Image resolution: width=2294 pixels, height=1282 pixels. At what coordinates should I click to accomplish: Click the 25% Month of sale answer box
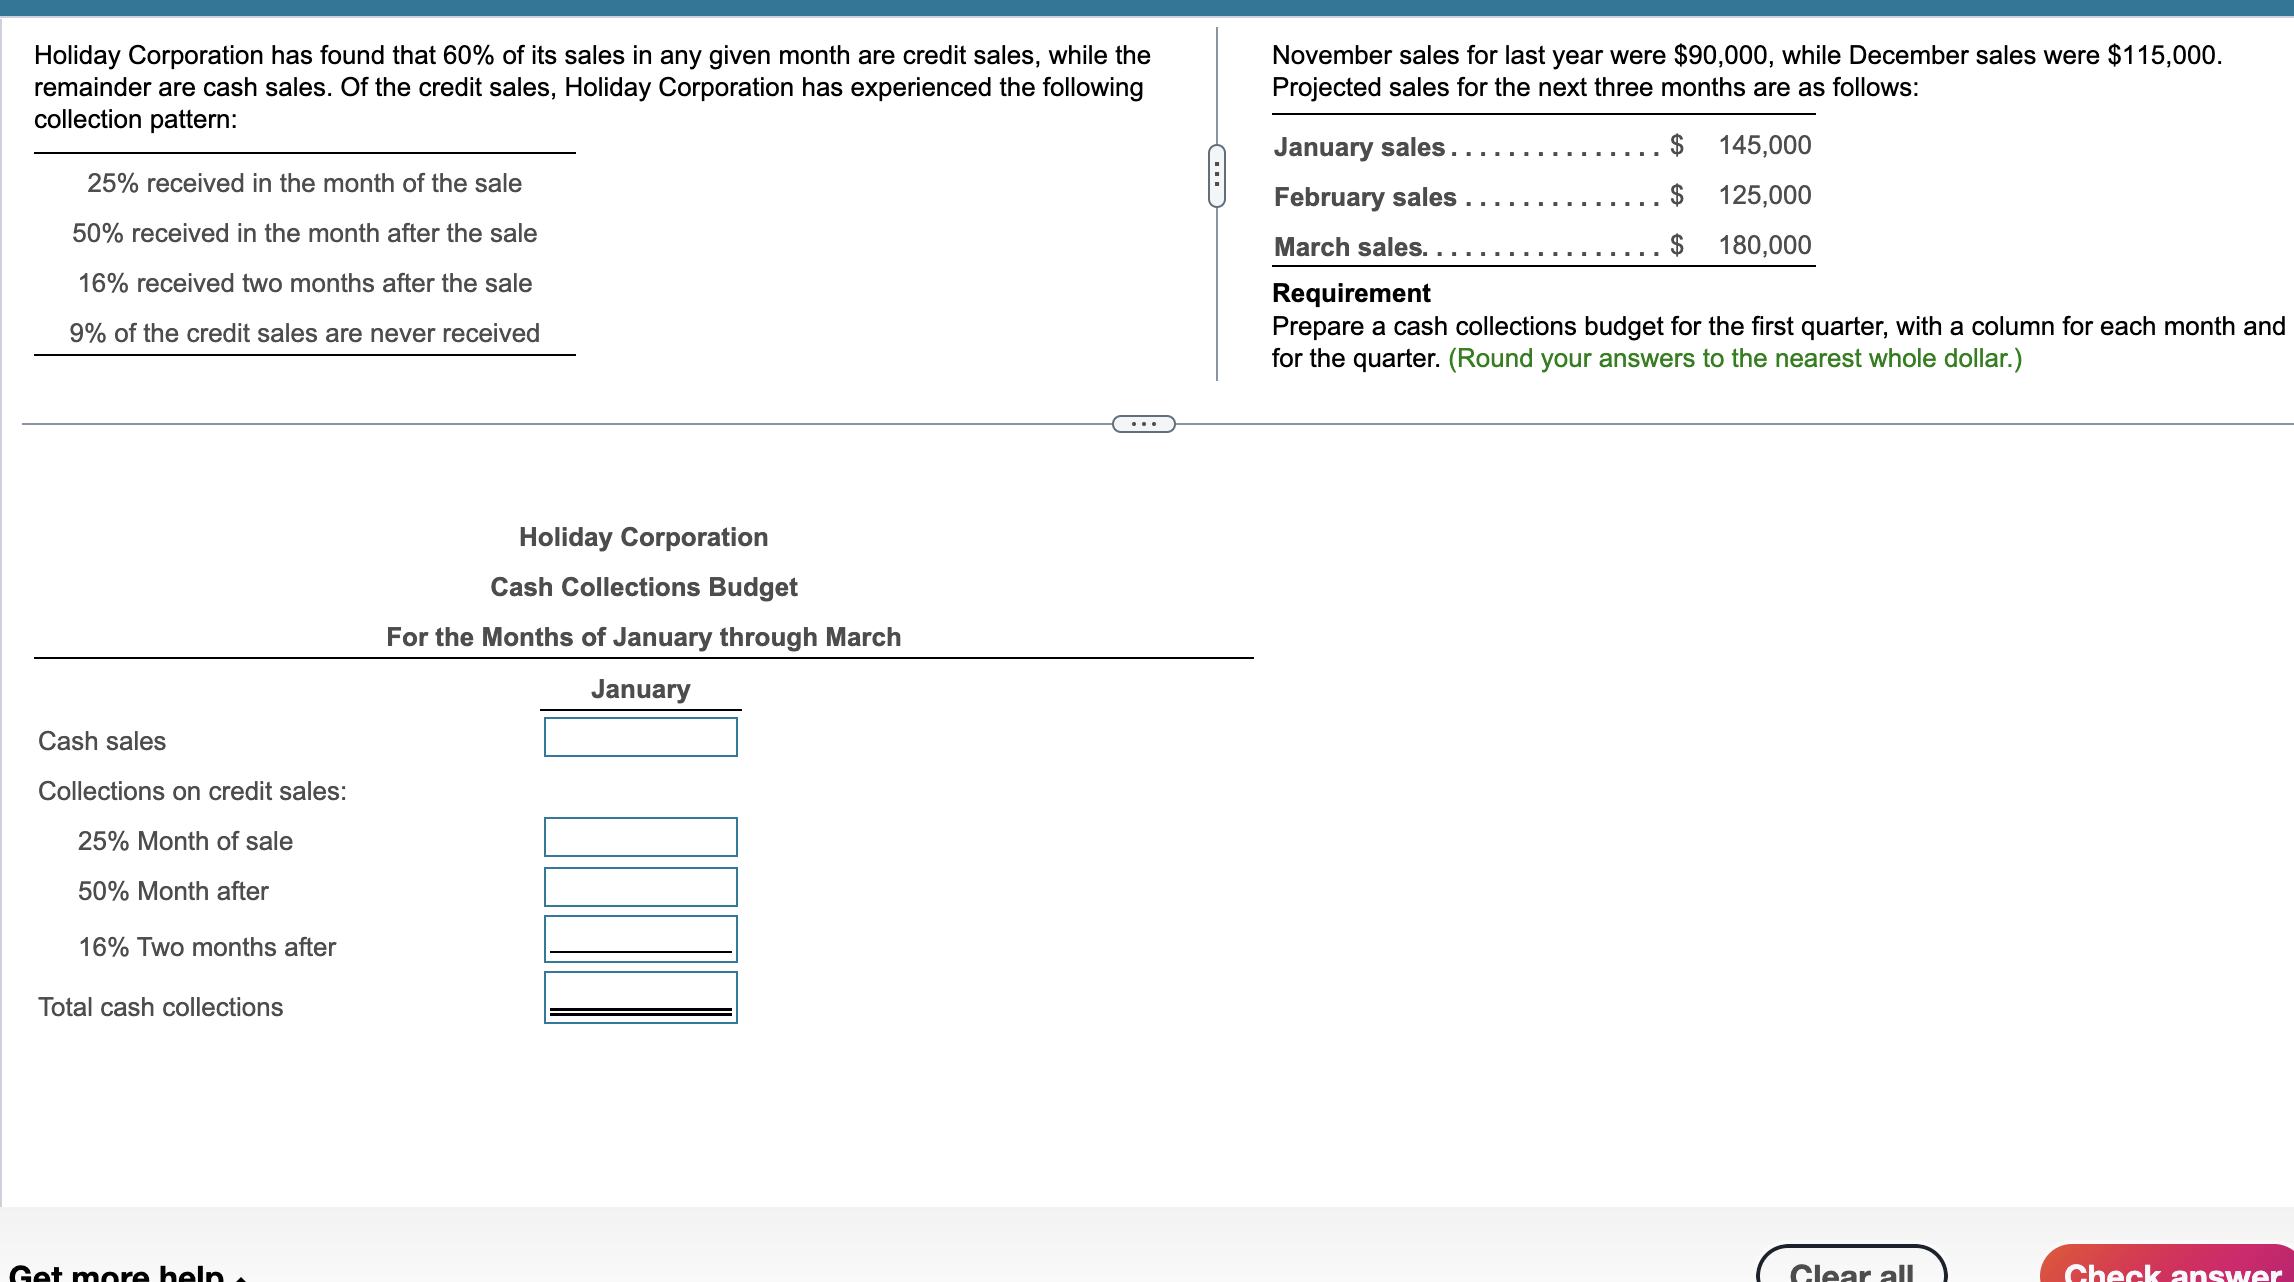[639, 837]
